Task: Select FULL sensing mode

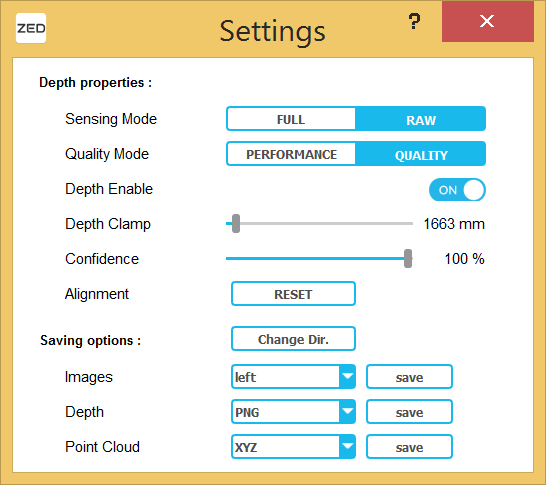Action: 291,119
